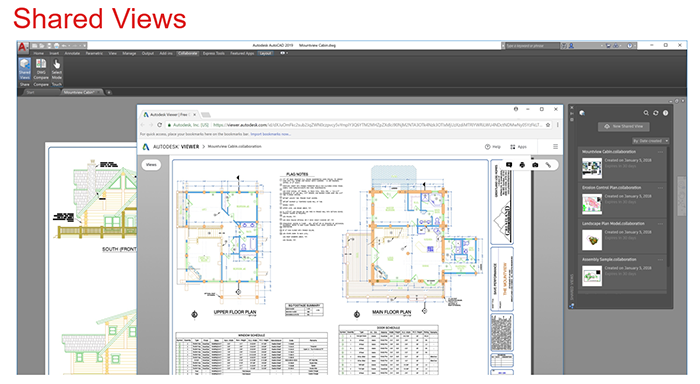Viewport: 700px width, 384px height.
Task: Click the link share icon in viewer
Action: point(548,165)
